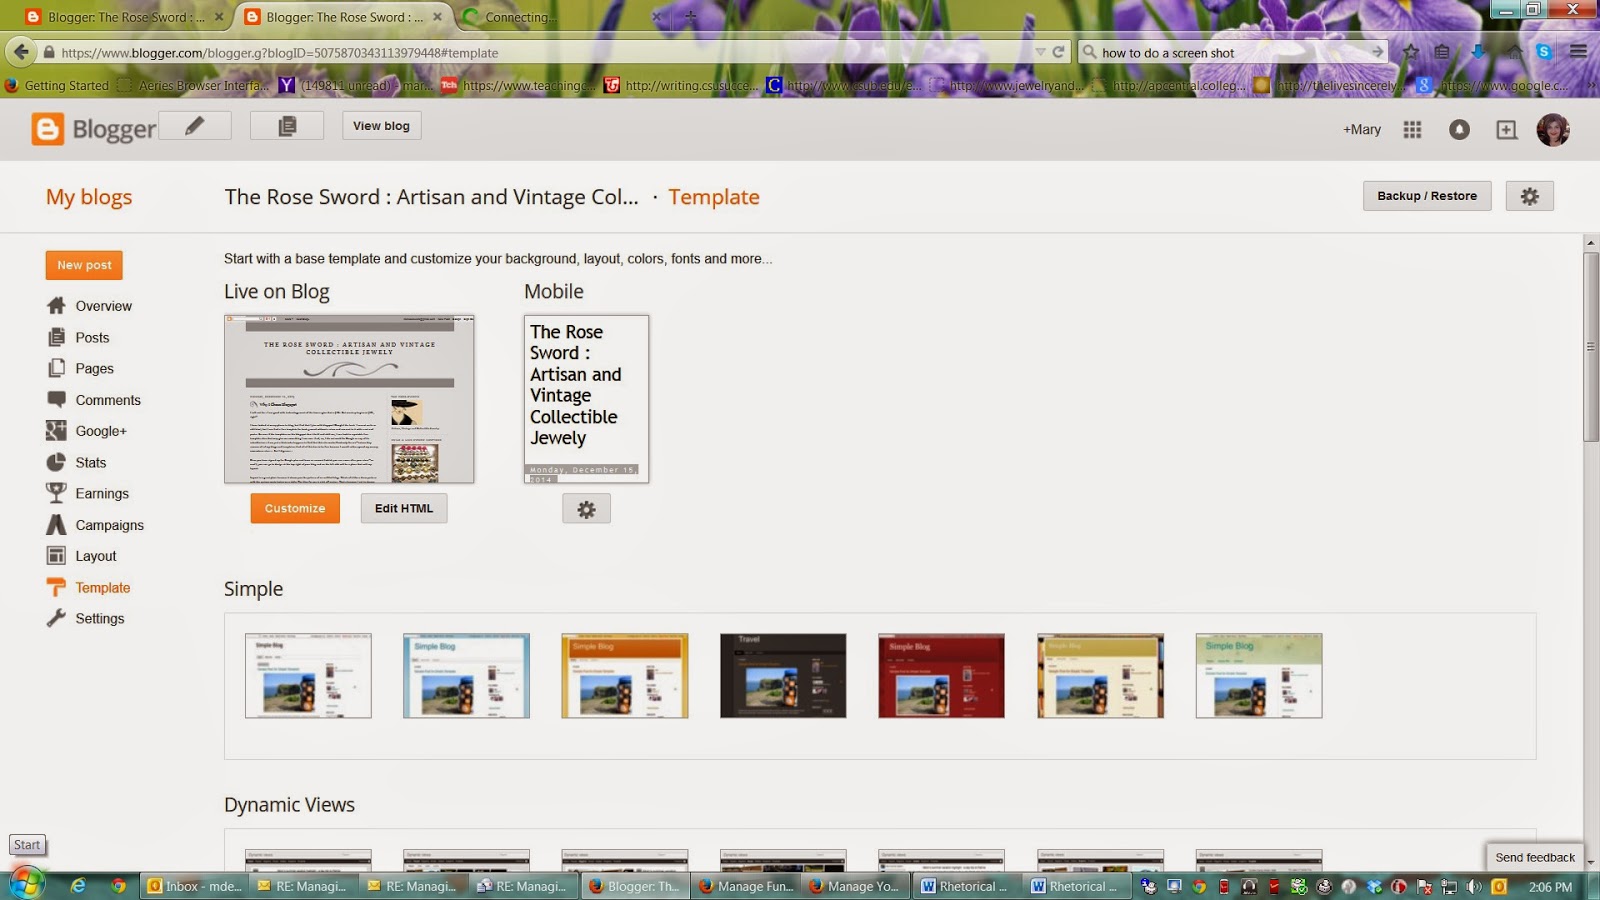
Task: Click the Mobile template preview thumbnail
Action: pyautogui.click(x=586, y=399)
